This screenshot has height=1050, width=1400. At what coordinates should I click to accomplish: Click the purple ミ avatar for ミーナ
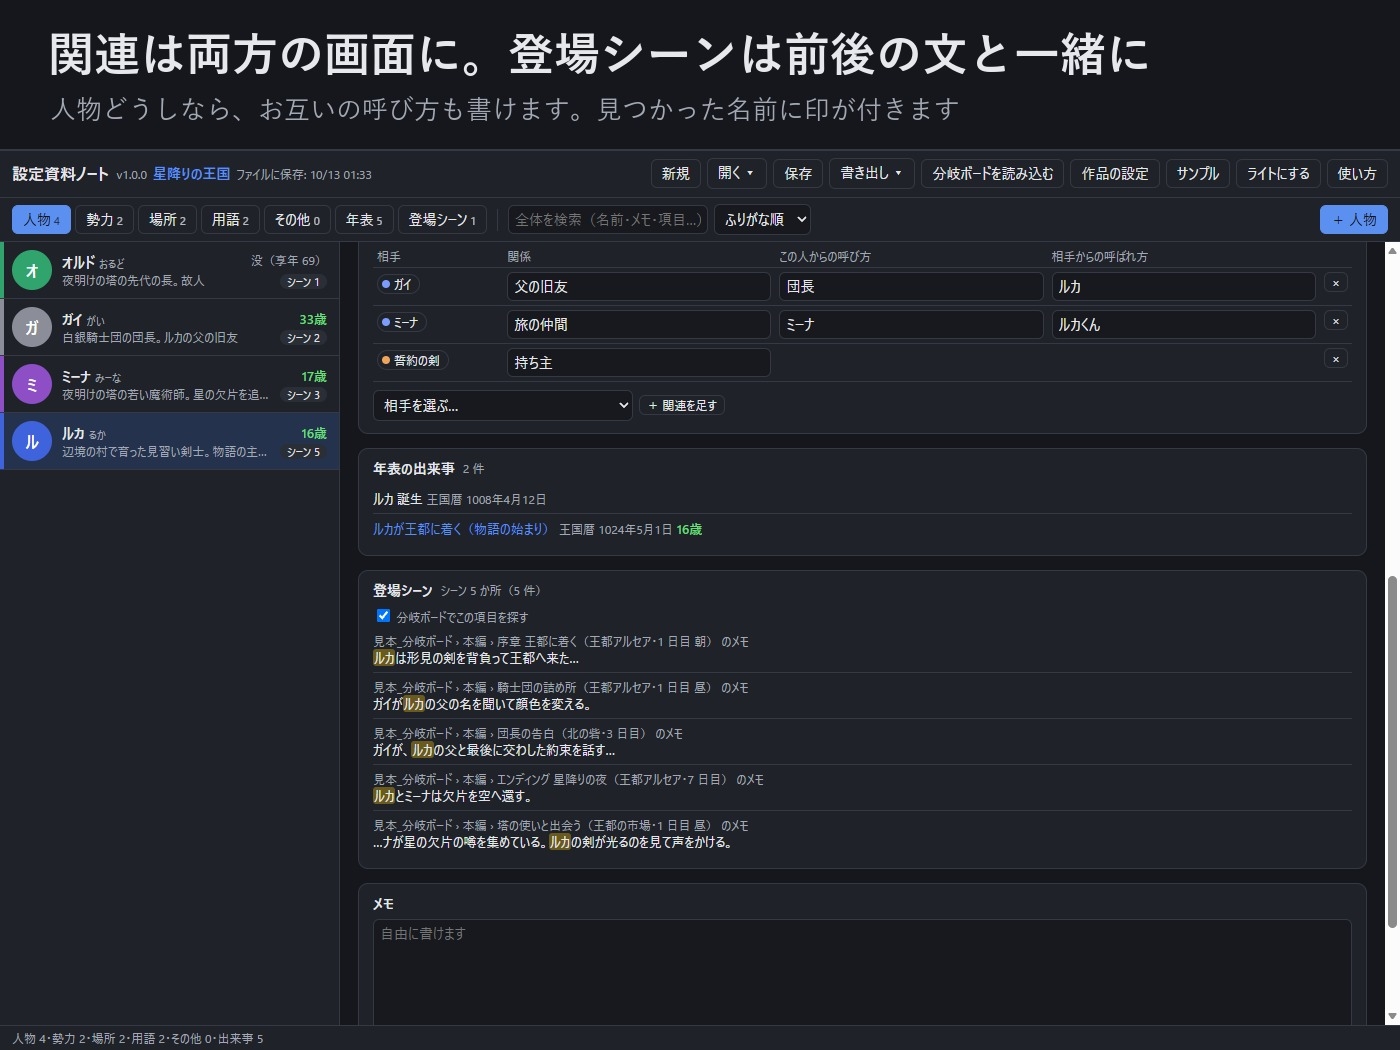[x=32, y=384]
